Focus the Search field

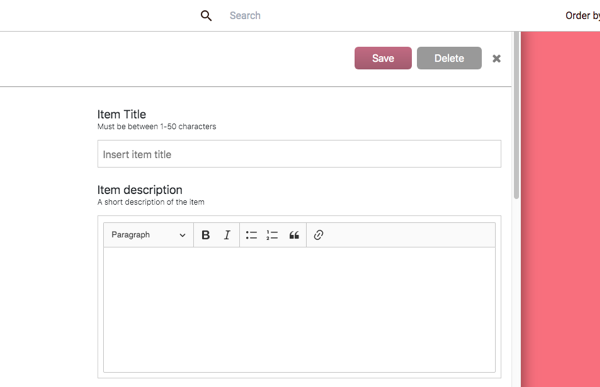tap(245, 16)
